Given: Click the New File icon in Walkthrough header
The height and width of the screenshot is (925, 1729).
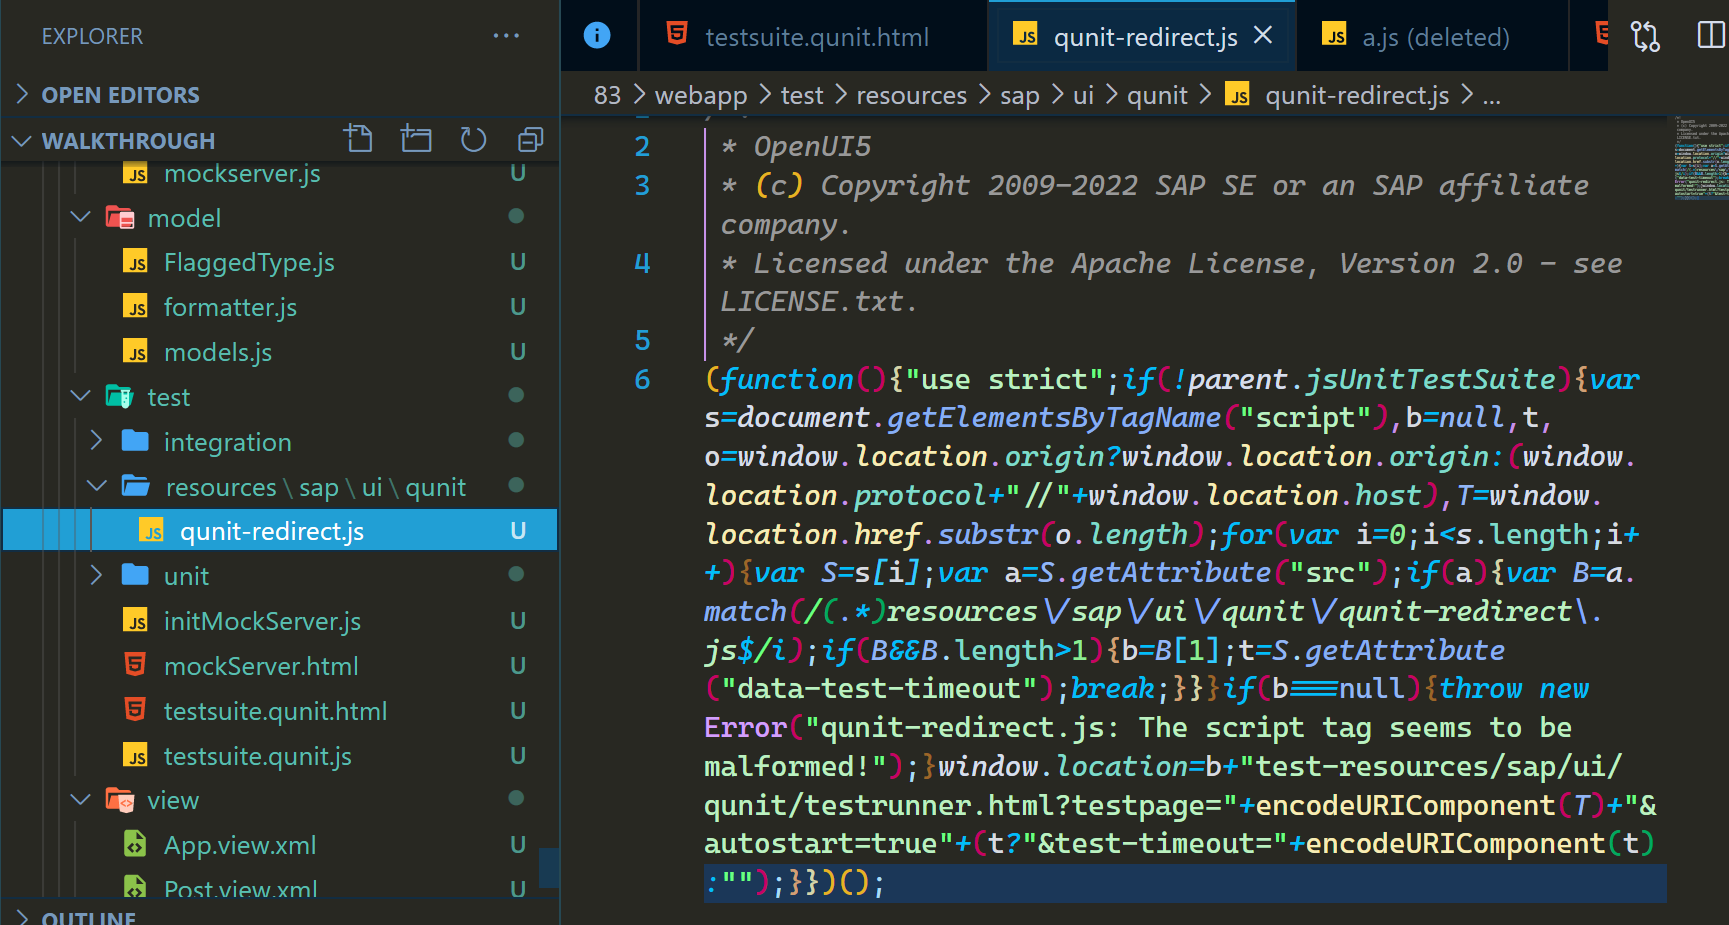Looking at the screenshot, I should (x=358, y=139).
